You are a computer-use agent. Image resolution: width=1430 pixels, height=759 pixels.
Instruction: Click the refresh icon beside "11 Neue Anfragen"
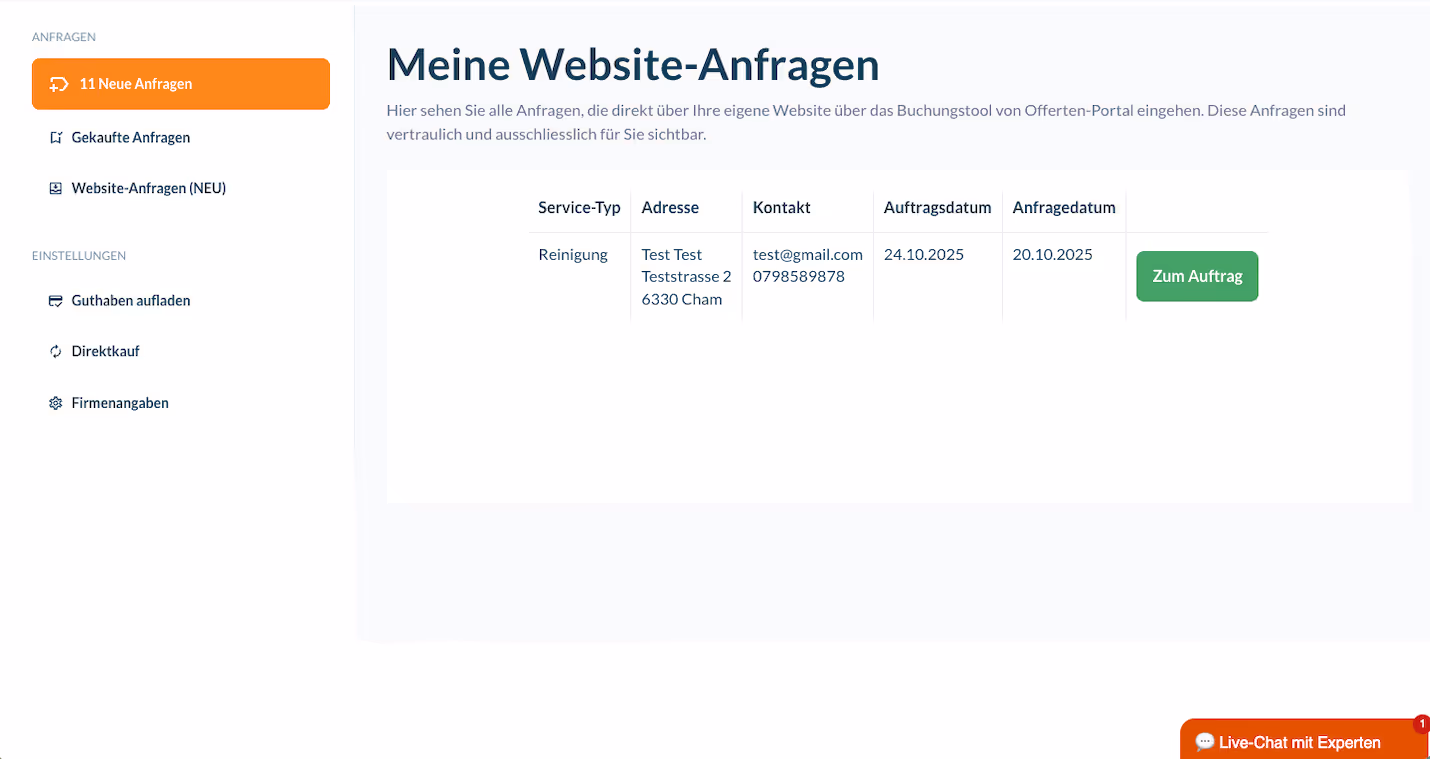(x=58, y=84)
